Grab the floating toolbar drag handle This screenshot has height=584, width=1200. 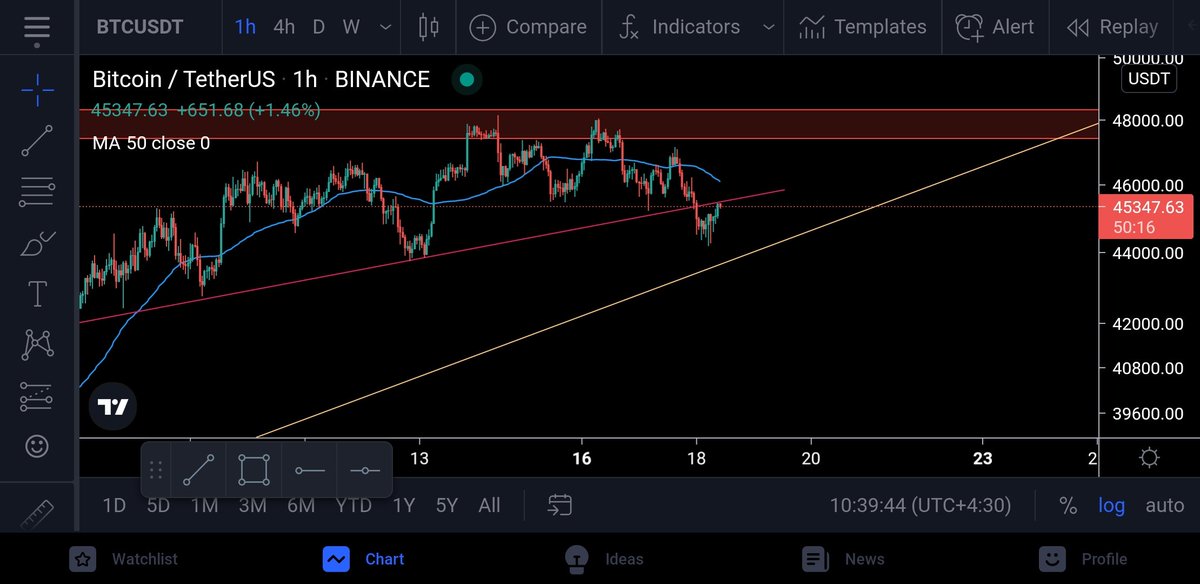pos(155,470)
